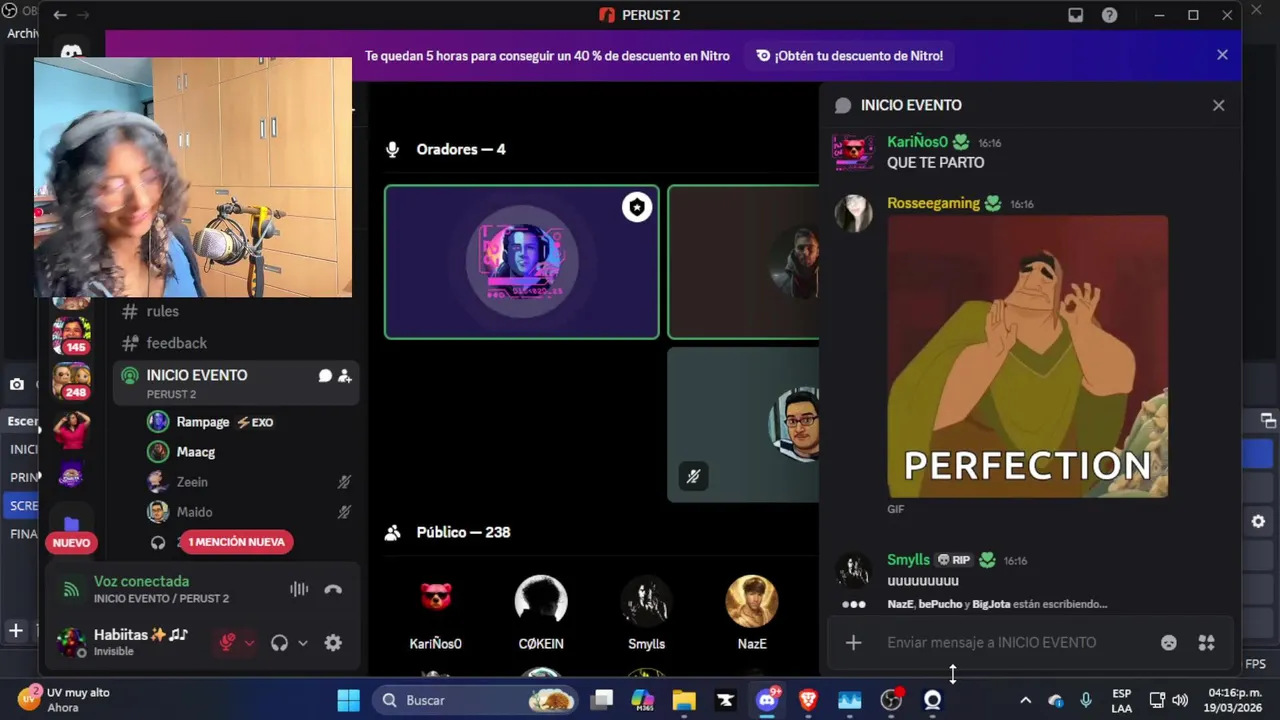
Task: Open Rosseegaming's PERFECTION GIF
Action: coord(1028,356)
